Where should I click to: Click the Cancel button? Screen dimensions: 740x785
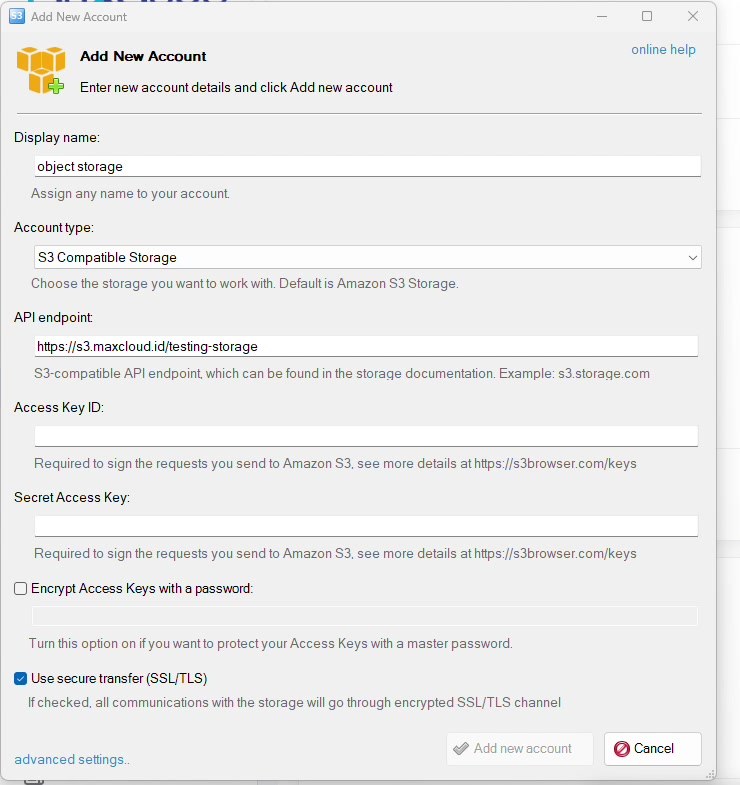click(652, 749)
